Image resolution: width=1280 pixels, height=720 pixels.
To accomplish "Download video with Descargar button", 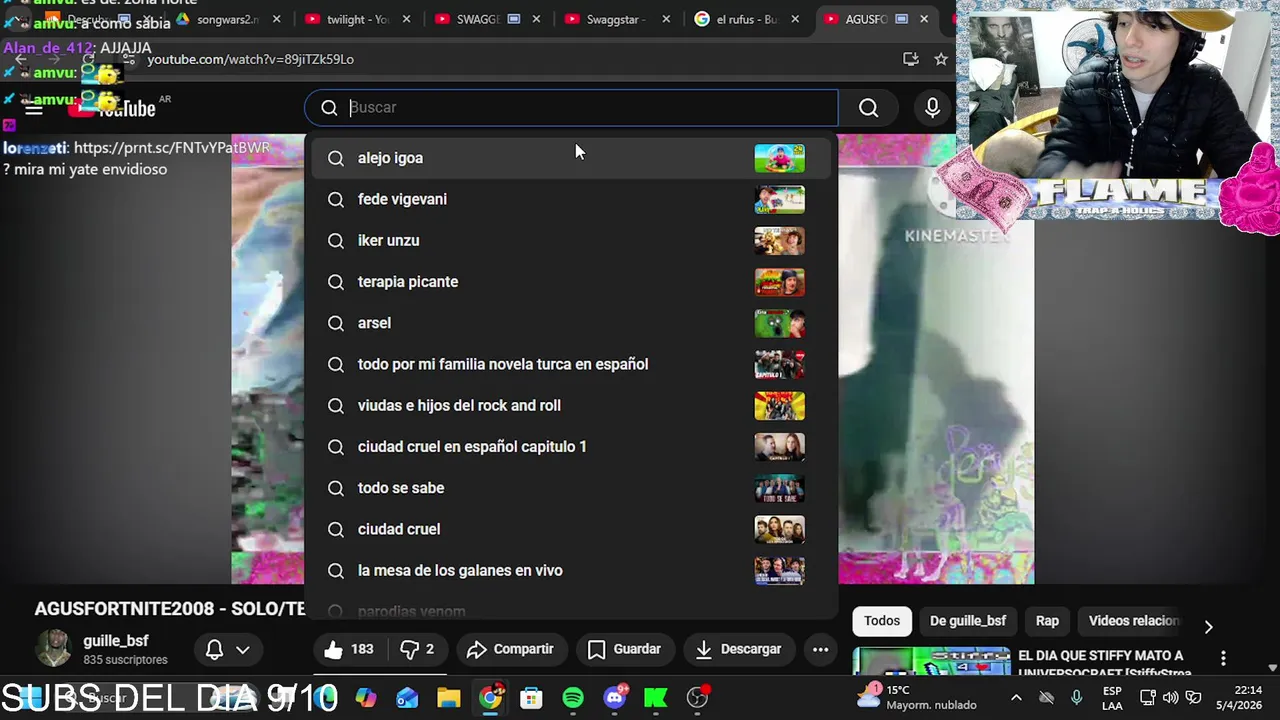I will (x=738, y=649).
